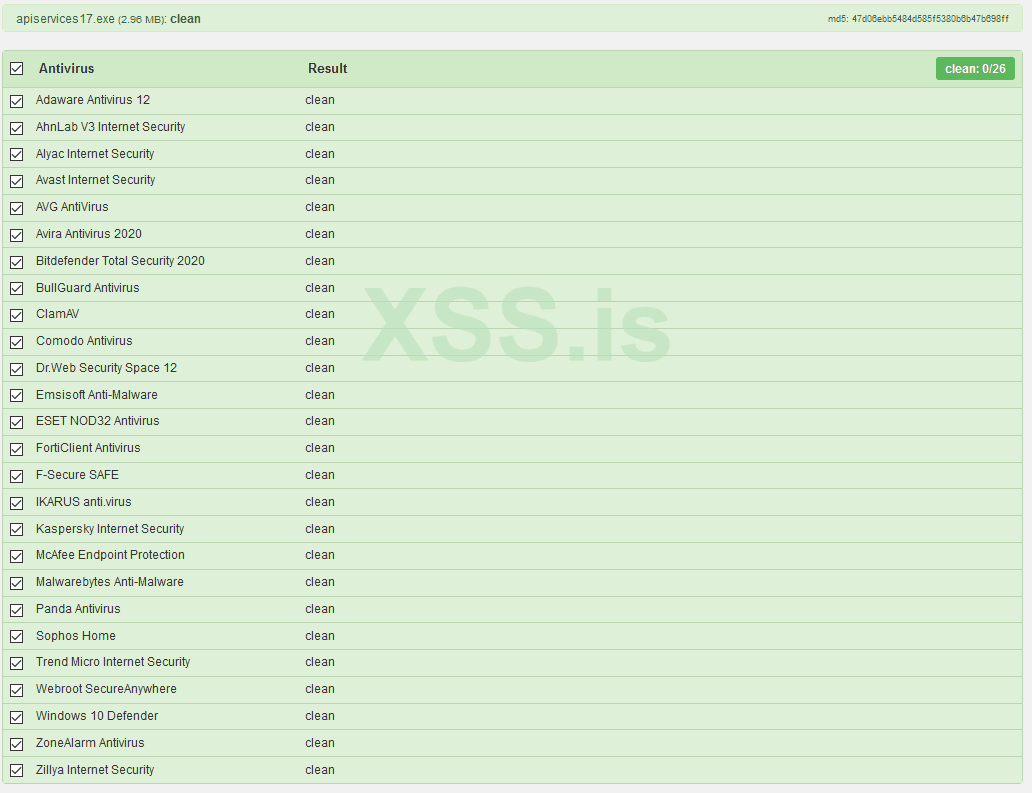1032x793 pixels.
Task: Toggle the Windows 10 Defender checkbox
Action: click(16, 717)
